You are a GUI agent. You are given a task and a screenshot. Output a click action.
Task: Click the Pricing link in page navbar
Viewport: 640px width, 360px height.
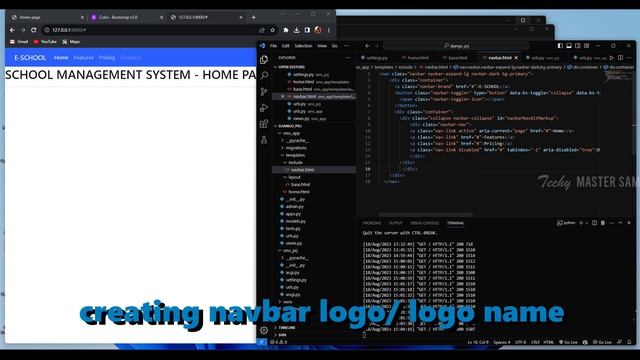(x=107, y=58)
